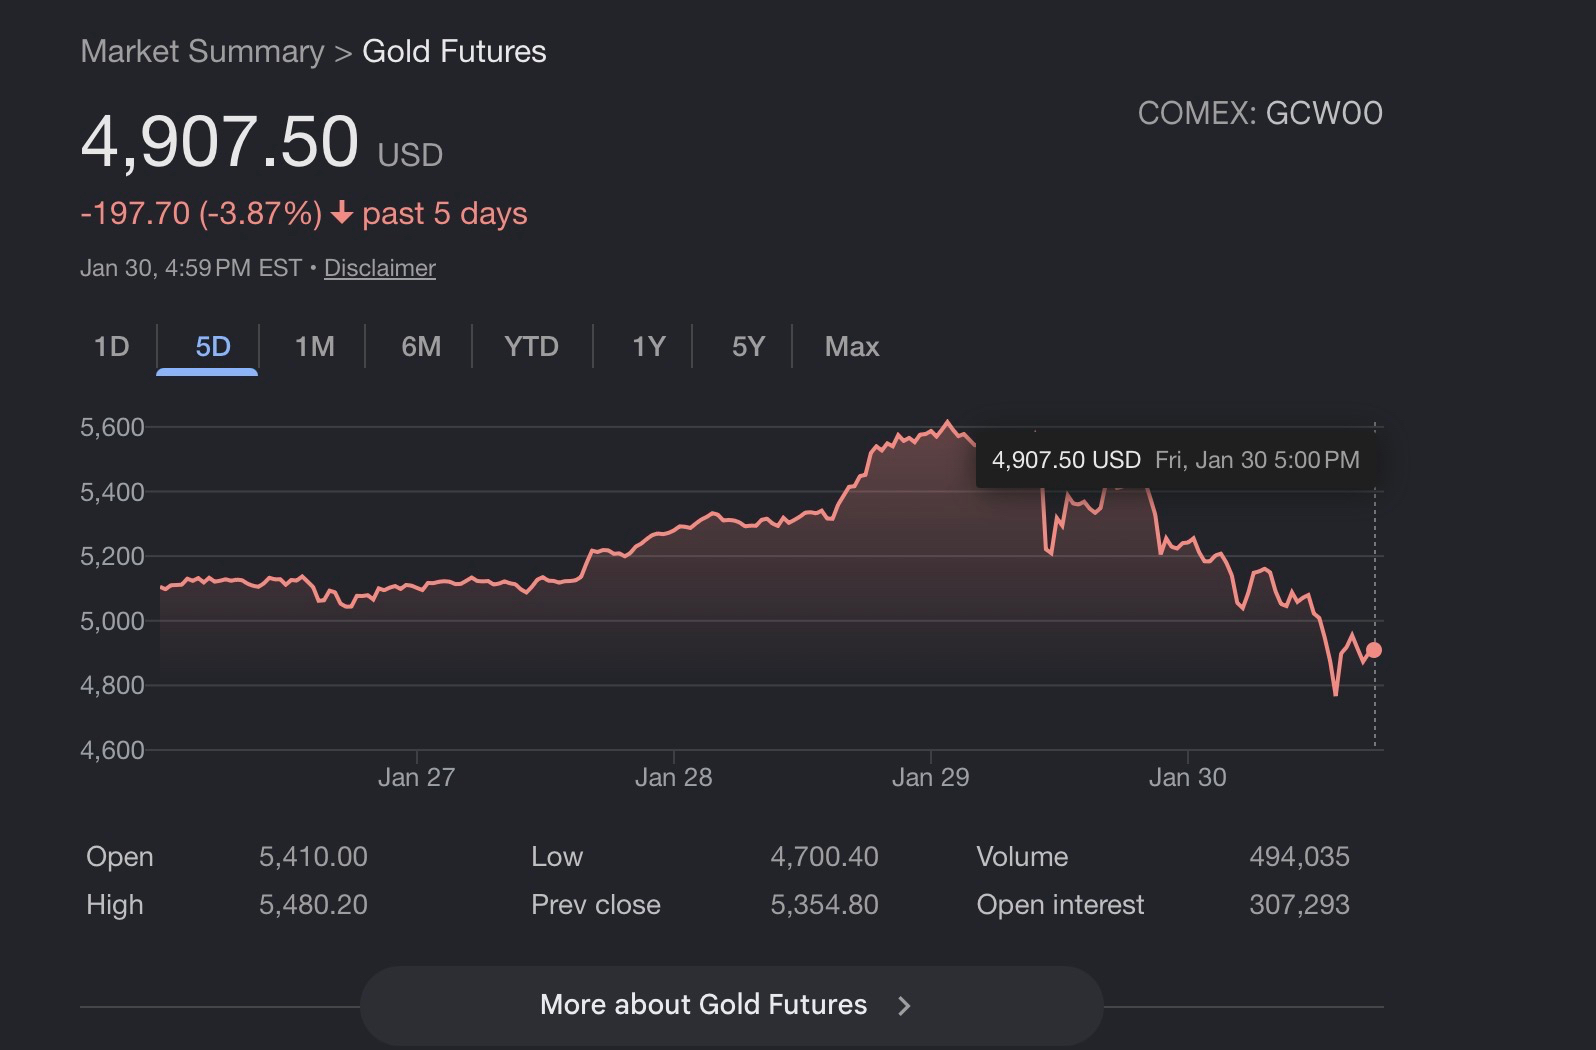Switch to the 1M chart range

click(x=314, y=347)
